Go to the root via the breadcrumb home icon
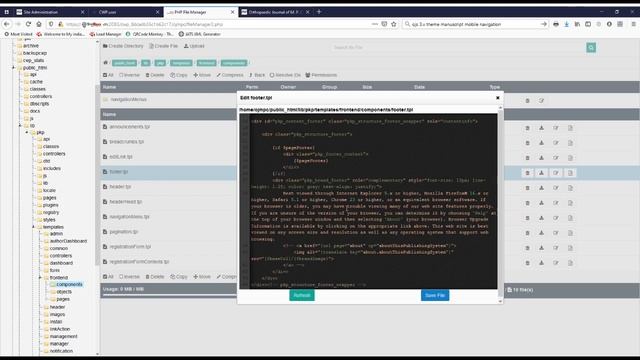Viewport: 640px width, 360px height. pos(105,62)
